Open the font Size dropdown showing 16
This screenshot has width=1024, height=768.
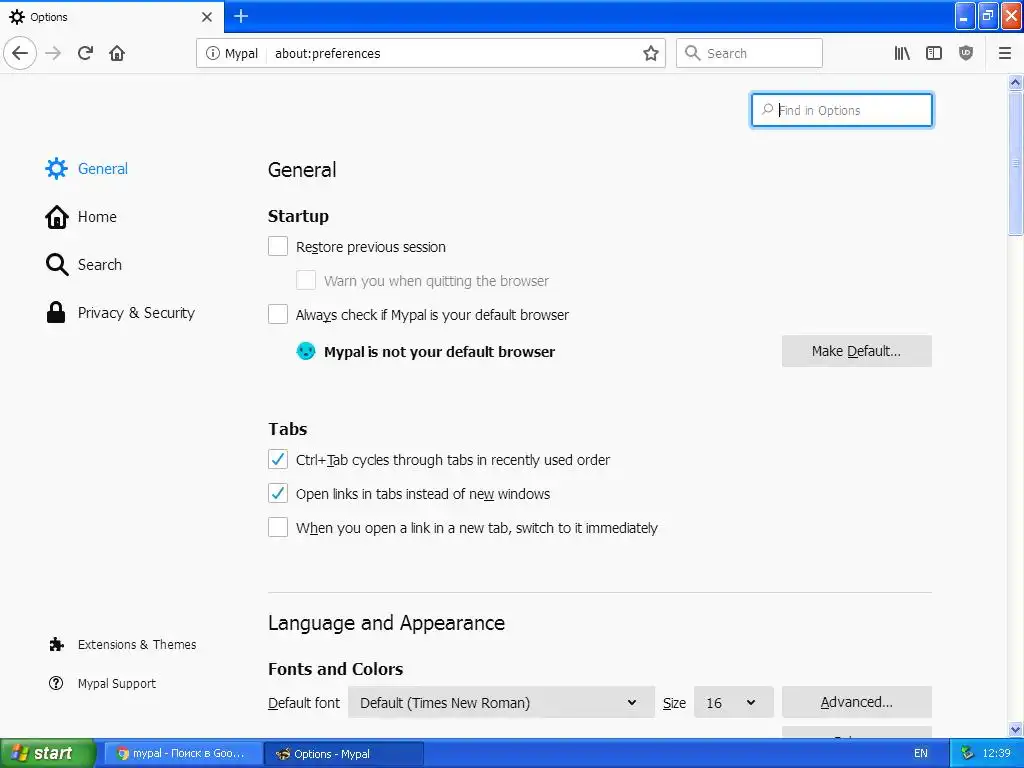point(733,703)
